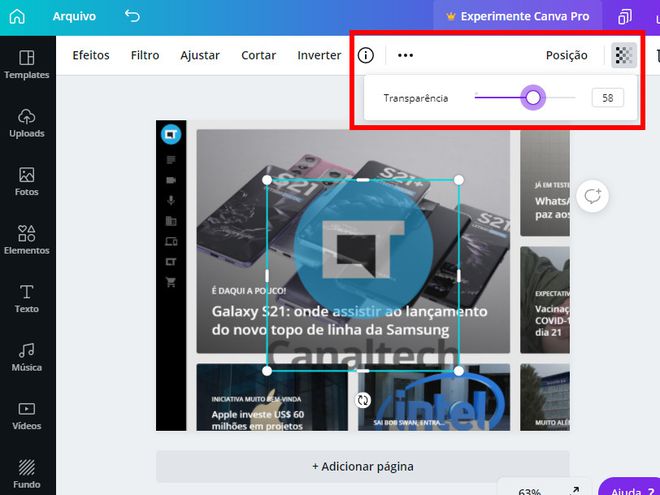Click the Transparência label

tap(415, 98)
